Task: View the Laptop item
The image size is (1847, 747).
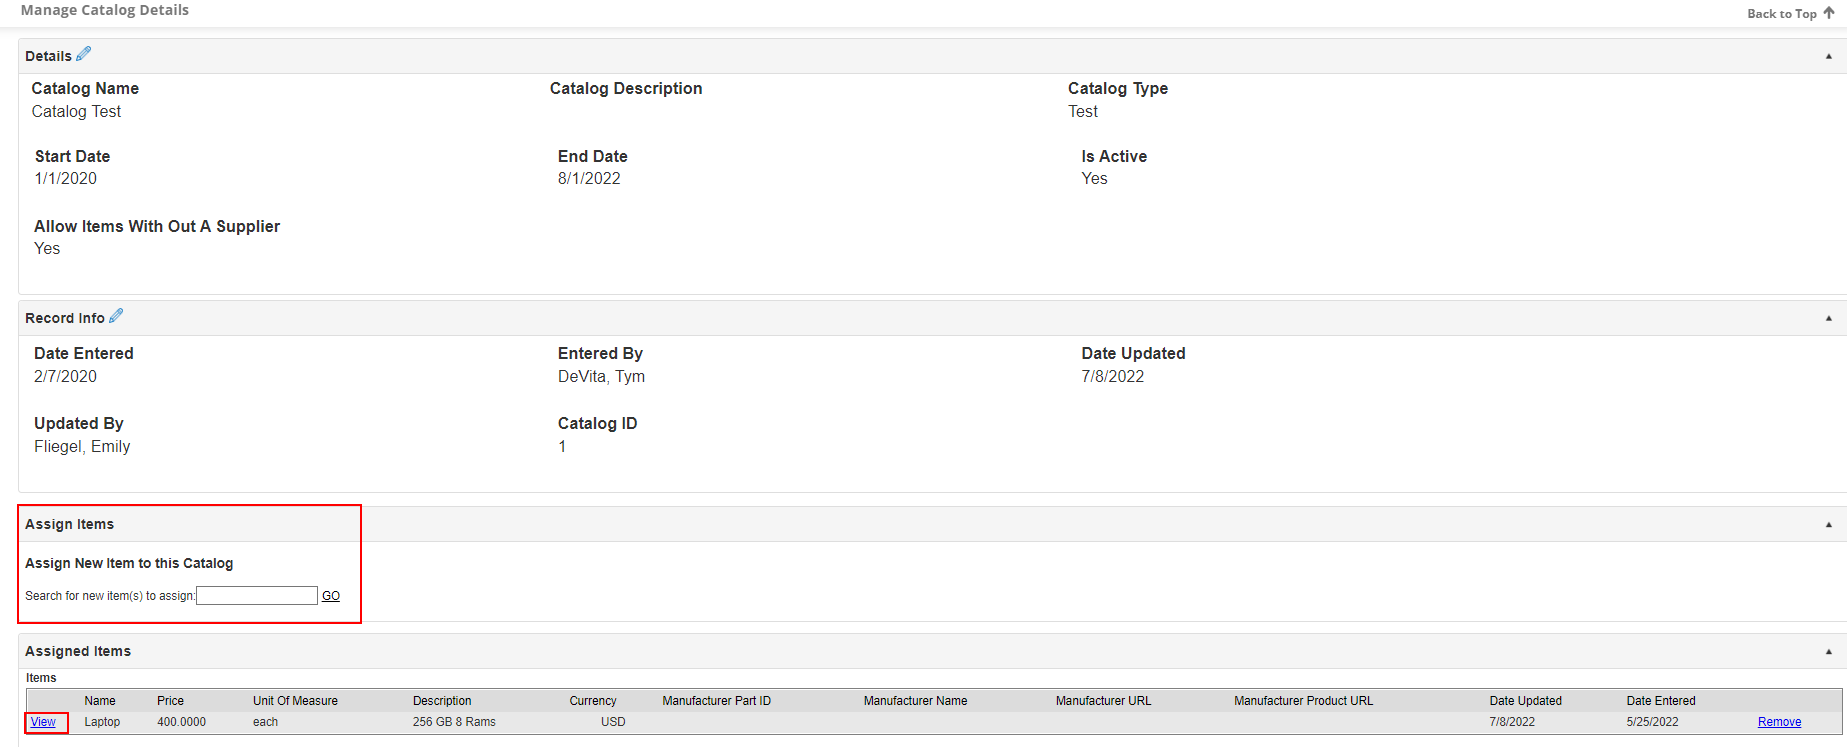Action: [x=43, y=722]
